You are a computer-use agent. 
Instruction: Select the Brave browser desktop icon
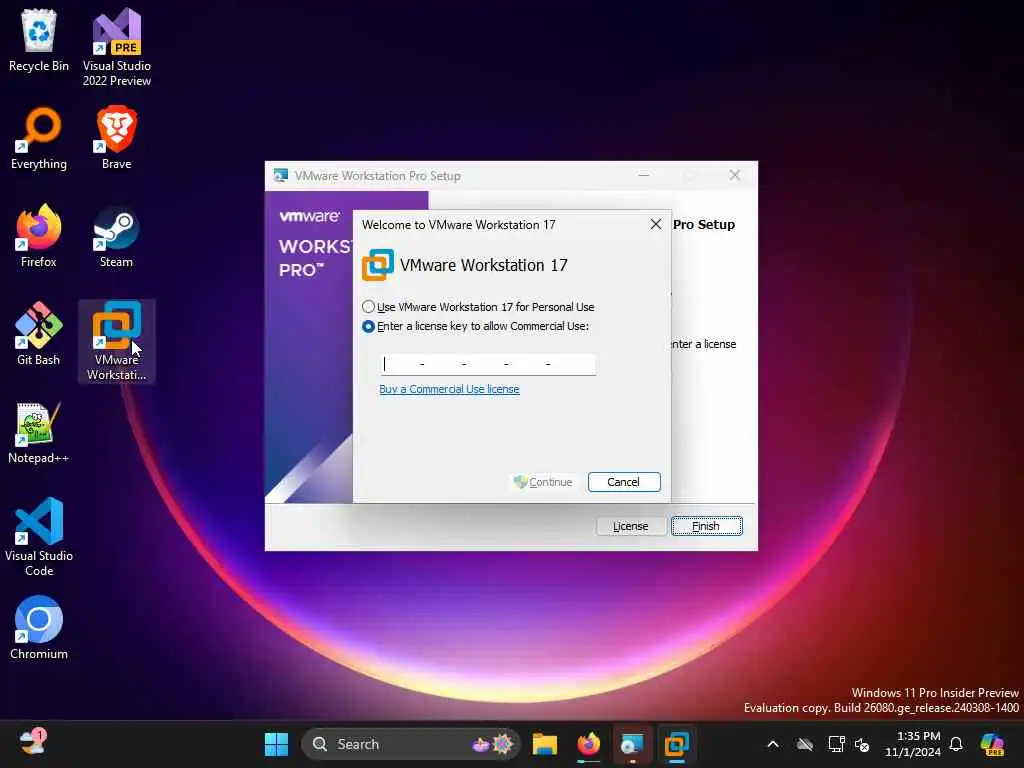click(117, 138)
